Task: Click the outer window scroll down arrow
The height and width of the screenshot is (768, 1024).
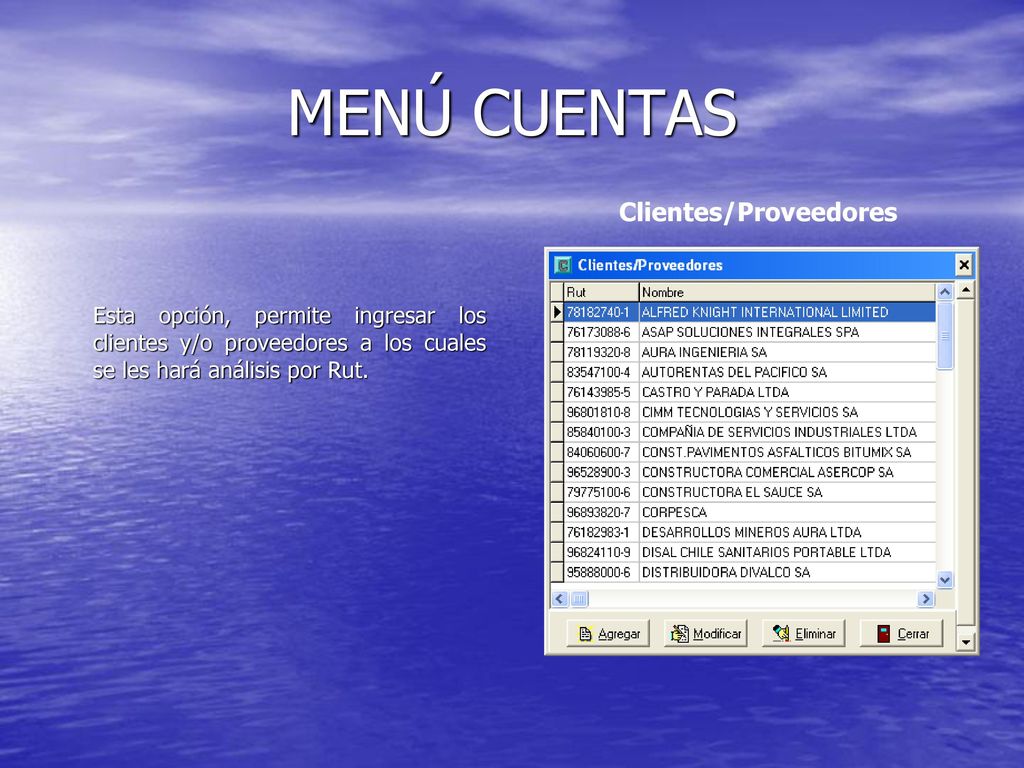Action: point(965,642)
